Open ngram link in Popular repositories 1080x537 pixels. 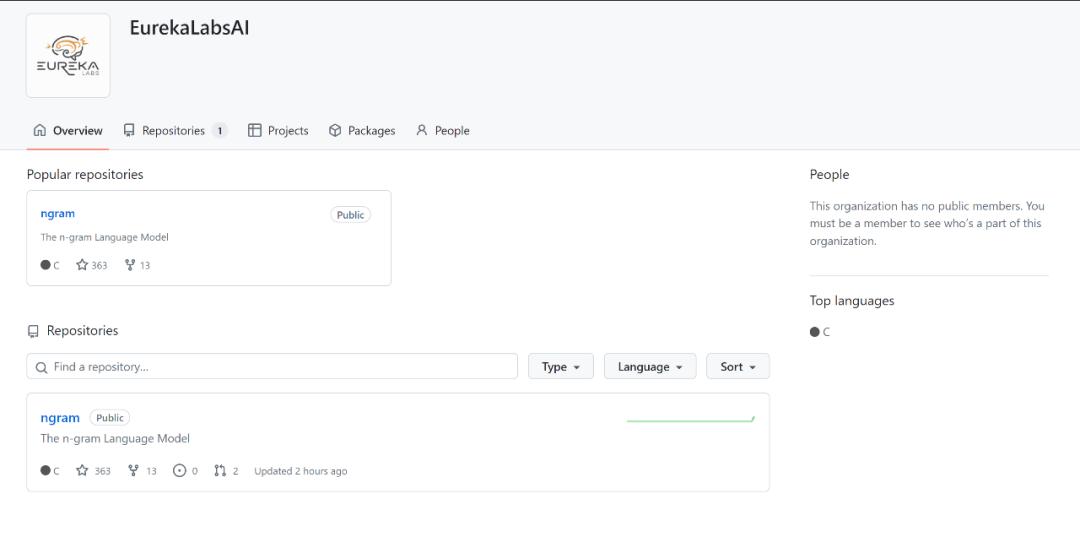point(57,214)
